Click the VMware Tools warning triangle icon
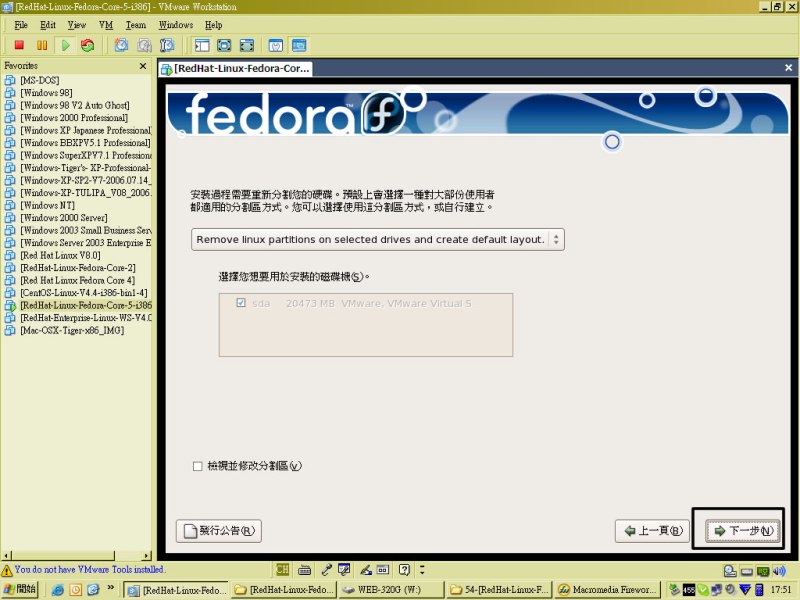800x600 pixels. tap(6, 570)
